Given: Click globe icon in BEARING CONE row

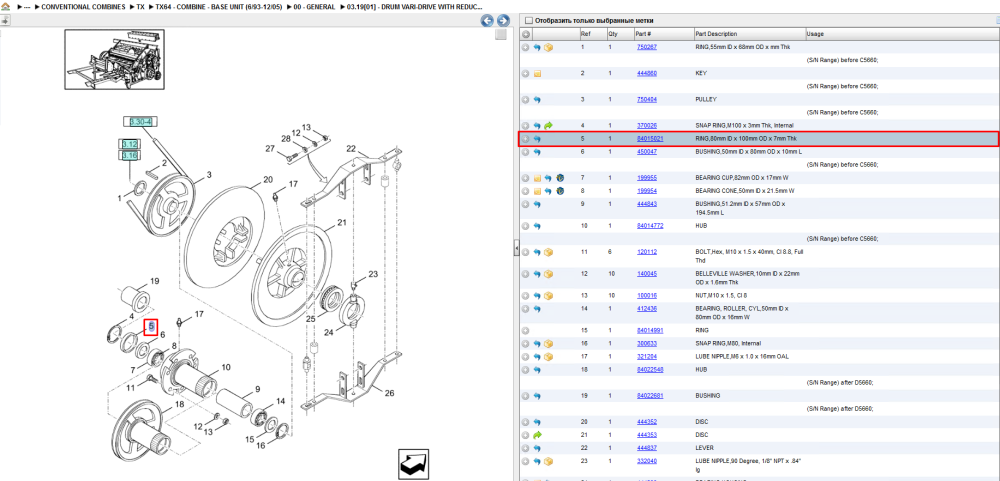Looking at the screenshot, I should (560, 191).
